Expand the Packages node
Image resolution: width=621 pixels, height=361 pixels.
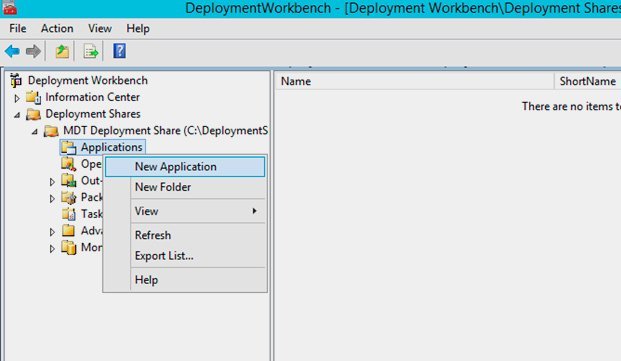[x=52, y=198]
